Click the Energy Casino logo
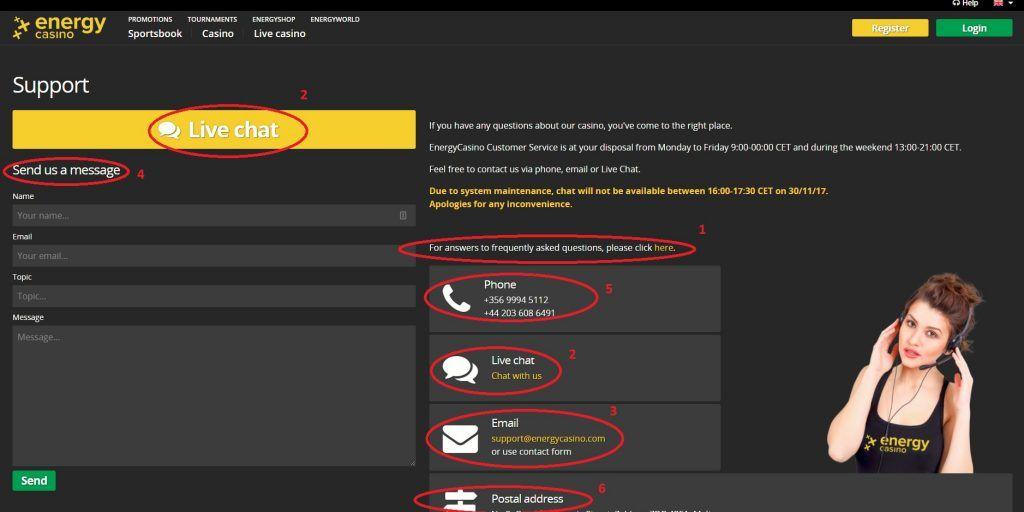The image size is (1024, 512). [59, 27]
